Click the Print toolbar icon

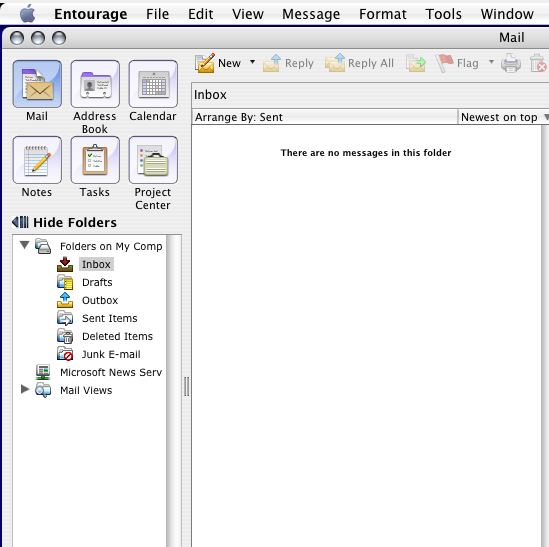(511, 63)
